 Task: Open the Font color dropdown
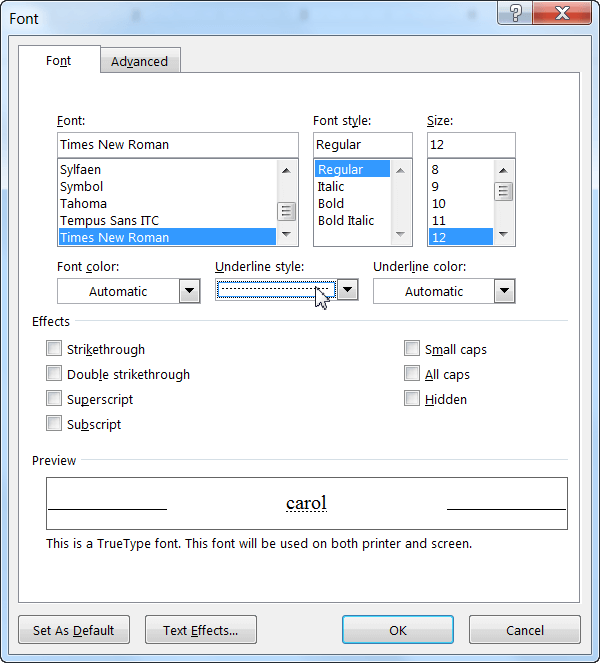pyautogui.click(x=189, y=291)
